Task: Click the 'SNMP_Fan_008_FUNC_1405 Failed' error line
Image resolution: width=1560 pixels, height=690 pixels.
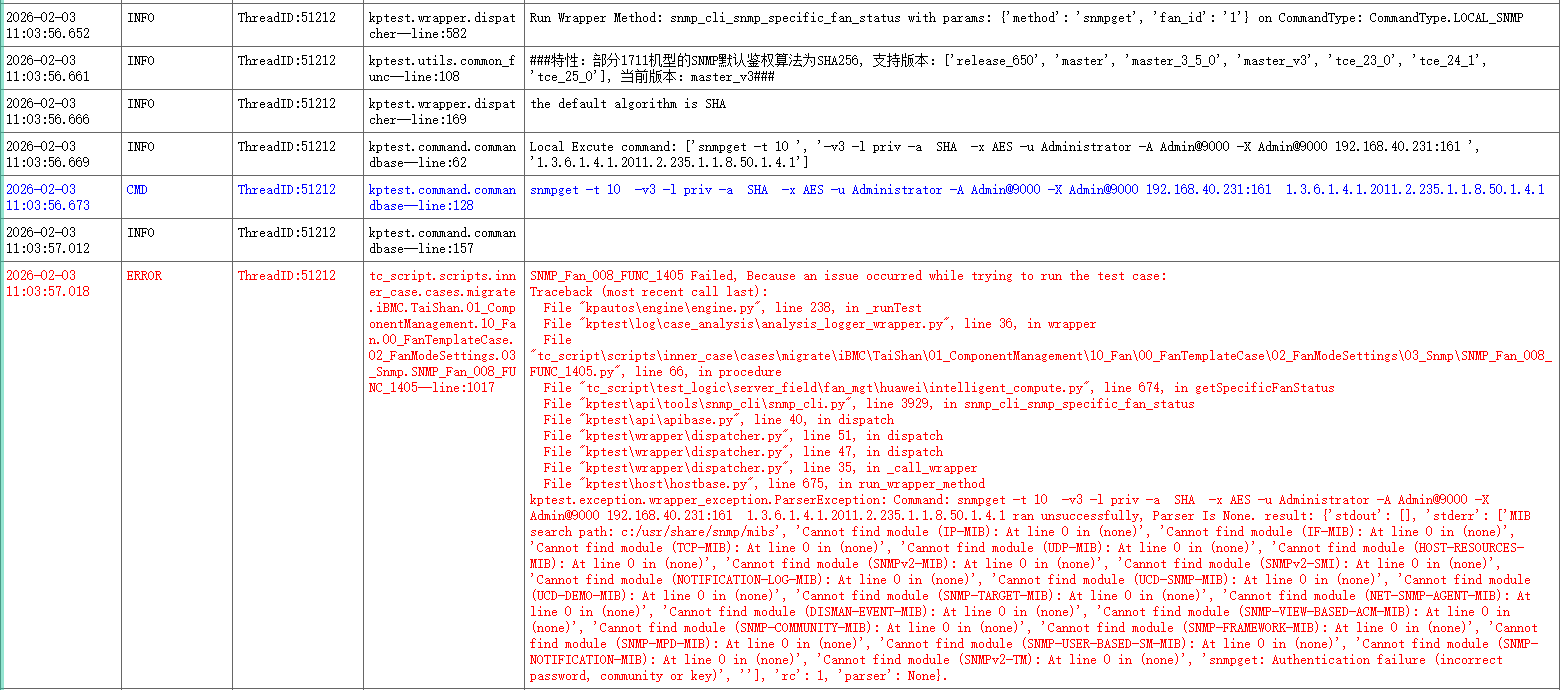Action: (848, 276)
